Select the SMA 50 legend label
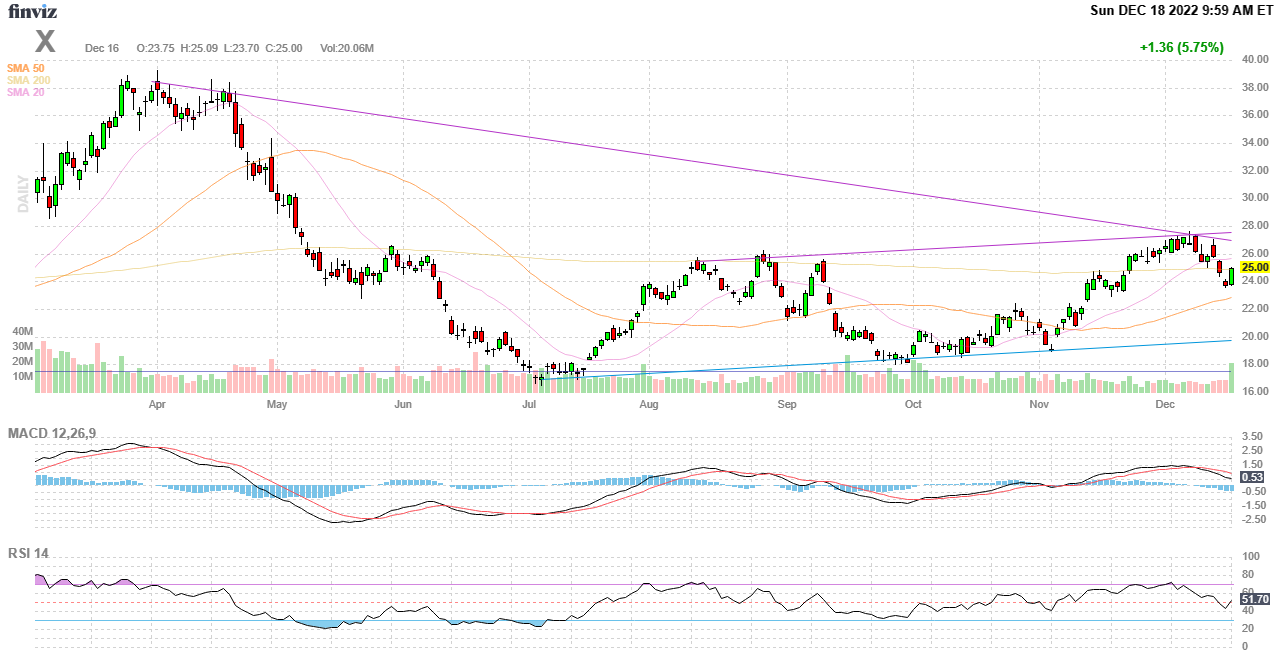The height and width of the screenshot is (662, 1282). pos(26,68)
